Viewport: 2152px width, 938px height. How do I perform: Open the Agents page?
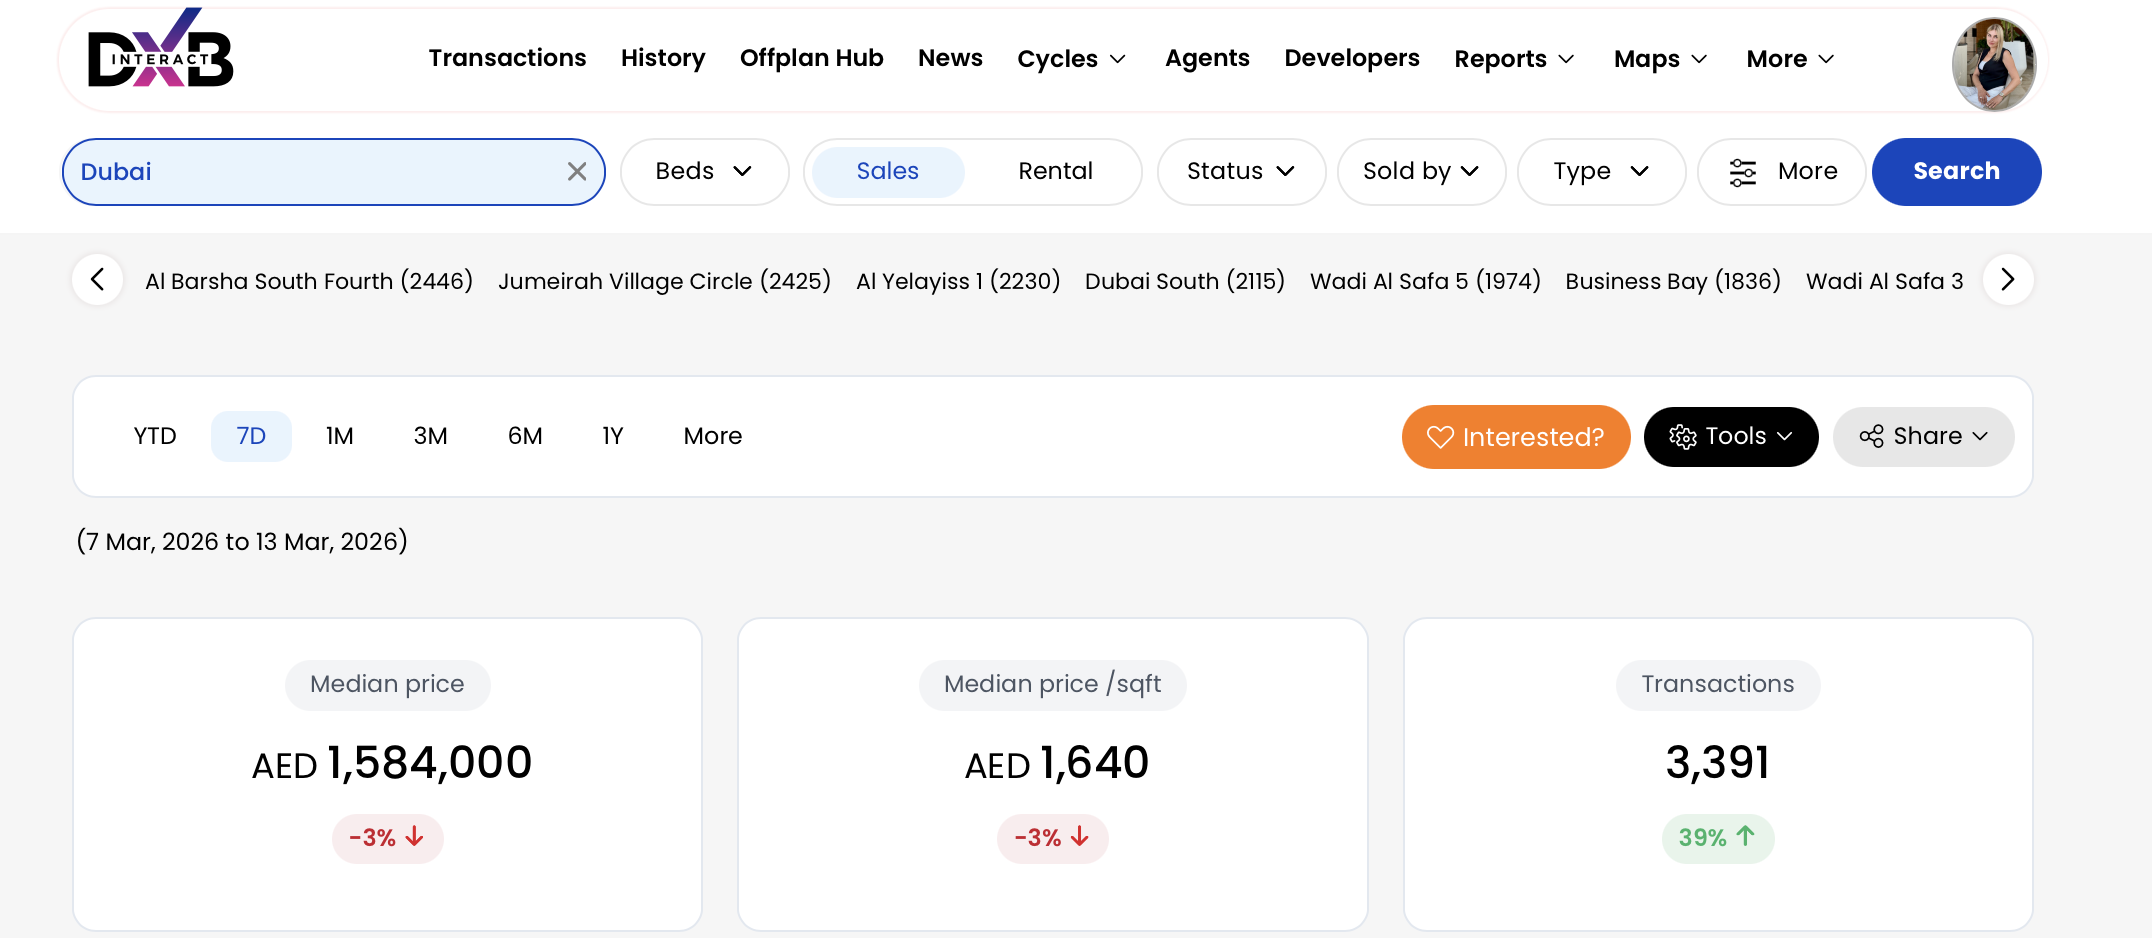click(x=1207, y=58)
